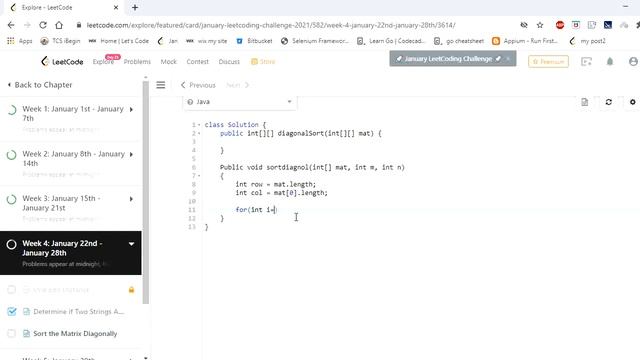Click the Week 1 progress circle
This screenshot has height=360, width=640.
coord(12,110)
